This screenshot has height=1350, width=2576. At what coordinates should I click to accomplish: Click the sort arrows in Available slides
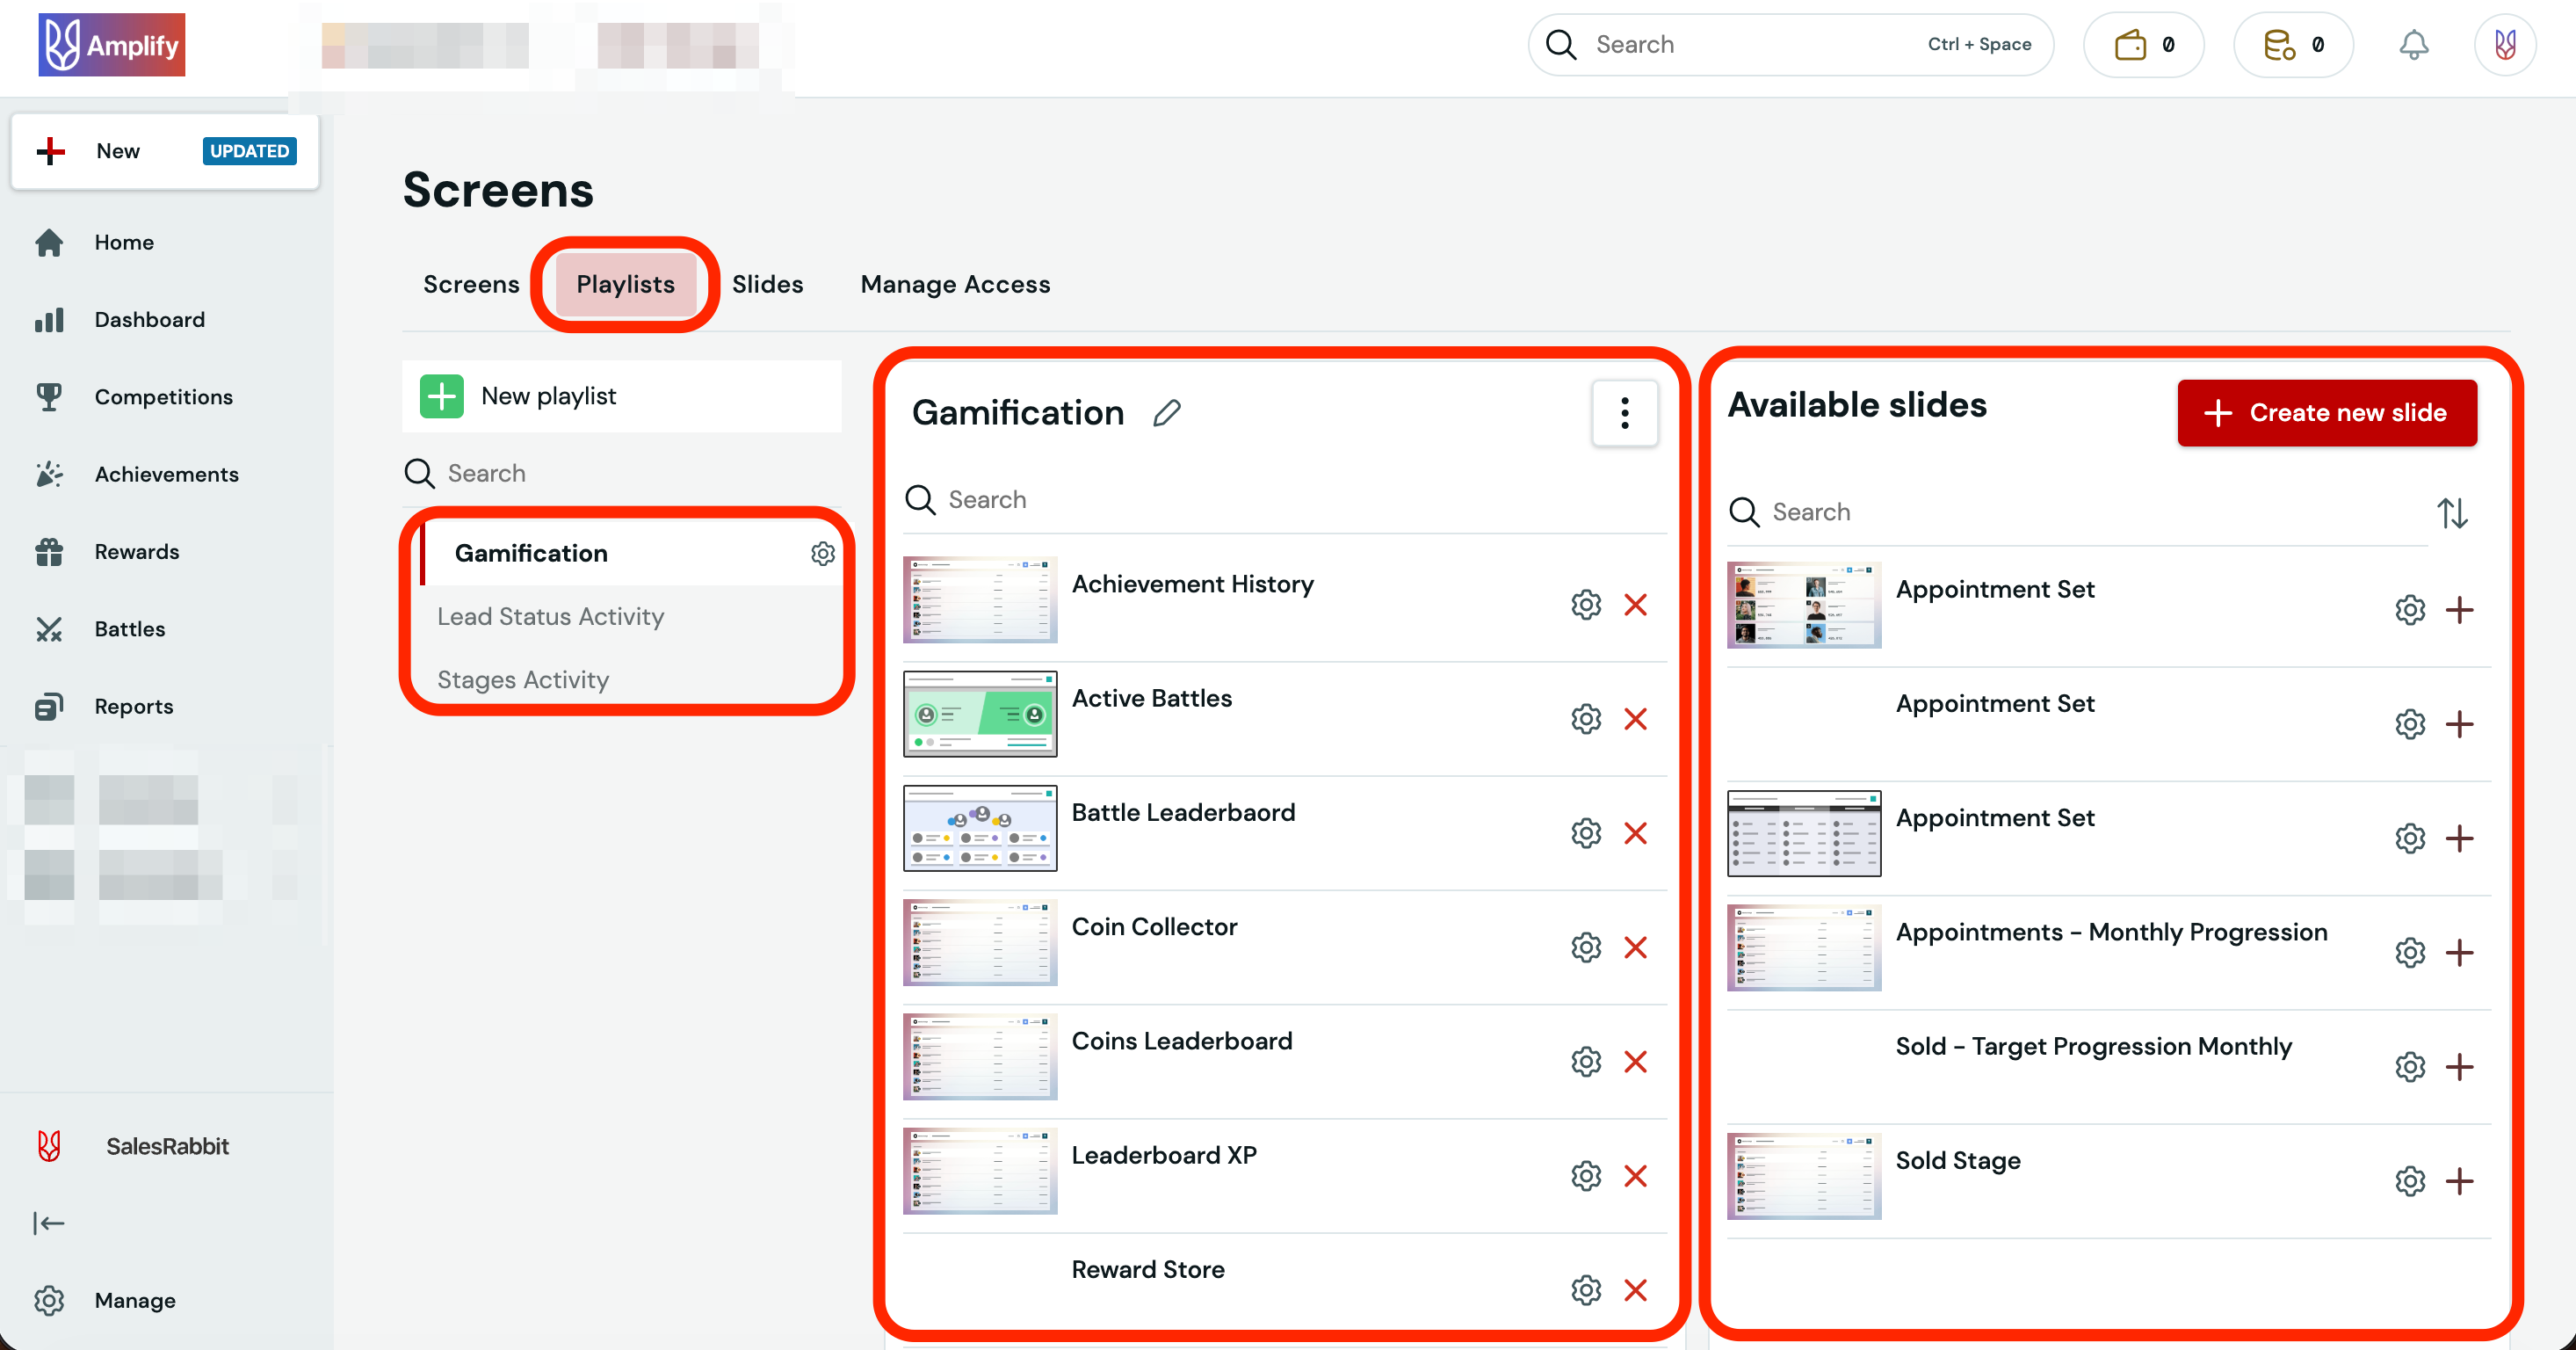(2451, 513)
